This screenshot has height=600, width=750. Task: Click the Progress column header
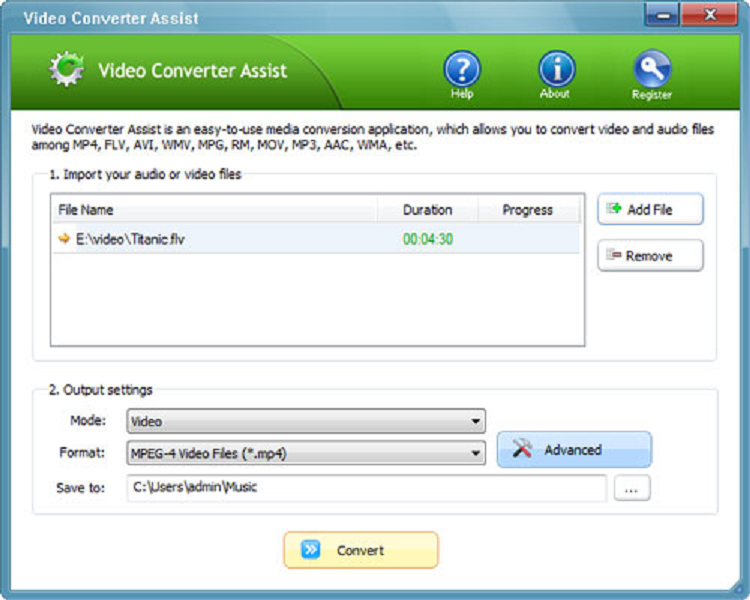coord(528,210)
